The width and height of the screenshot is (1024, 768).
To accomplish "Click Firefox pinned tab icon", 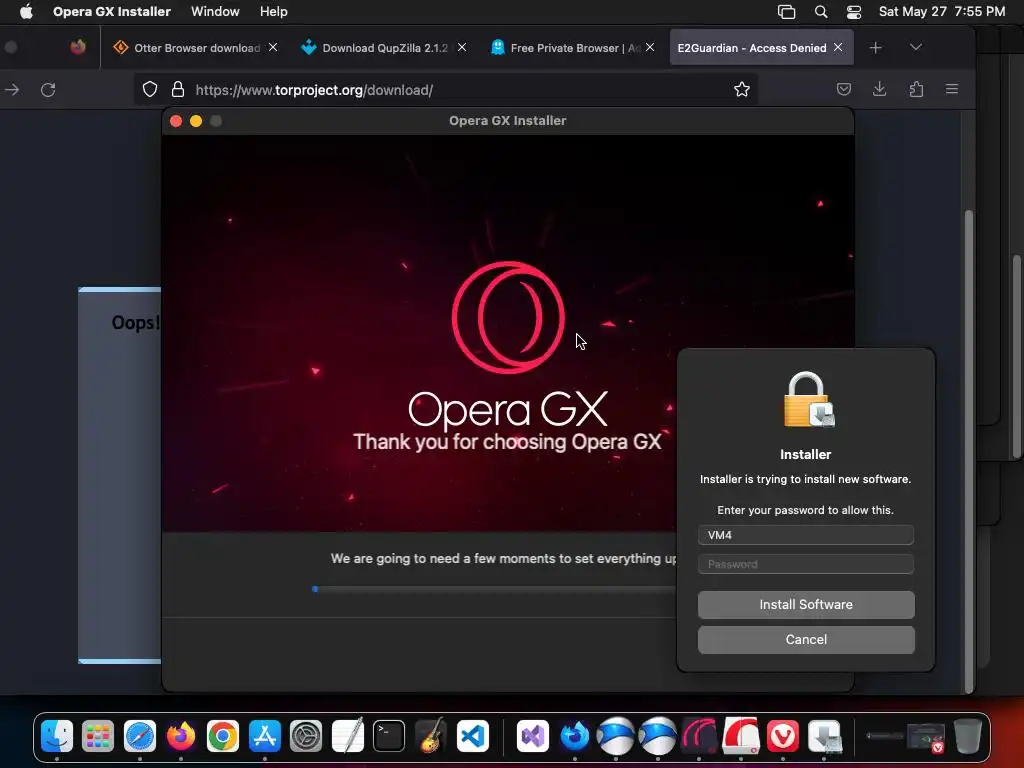I will coord(78,47).
